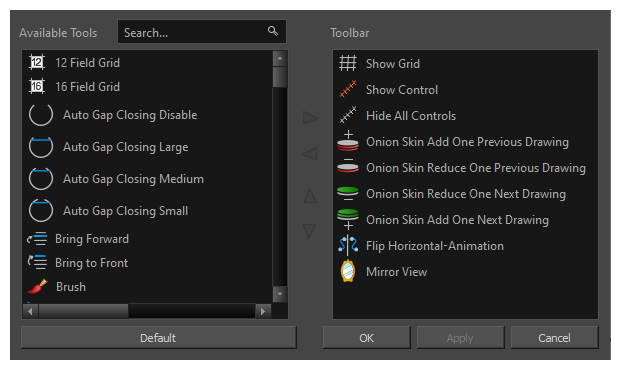The image size is (621, 370).
Task: Select "Mirror View" text in Toolbar list
Action: click(x=396, y=272)
